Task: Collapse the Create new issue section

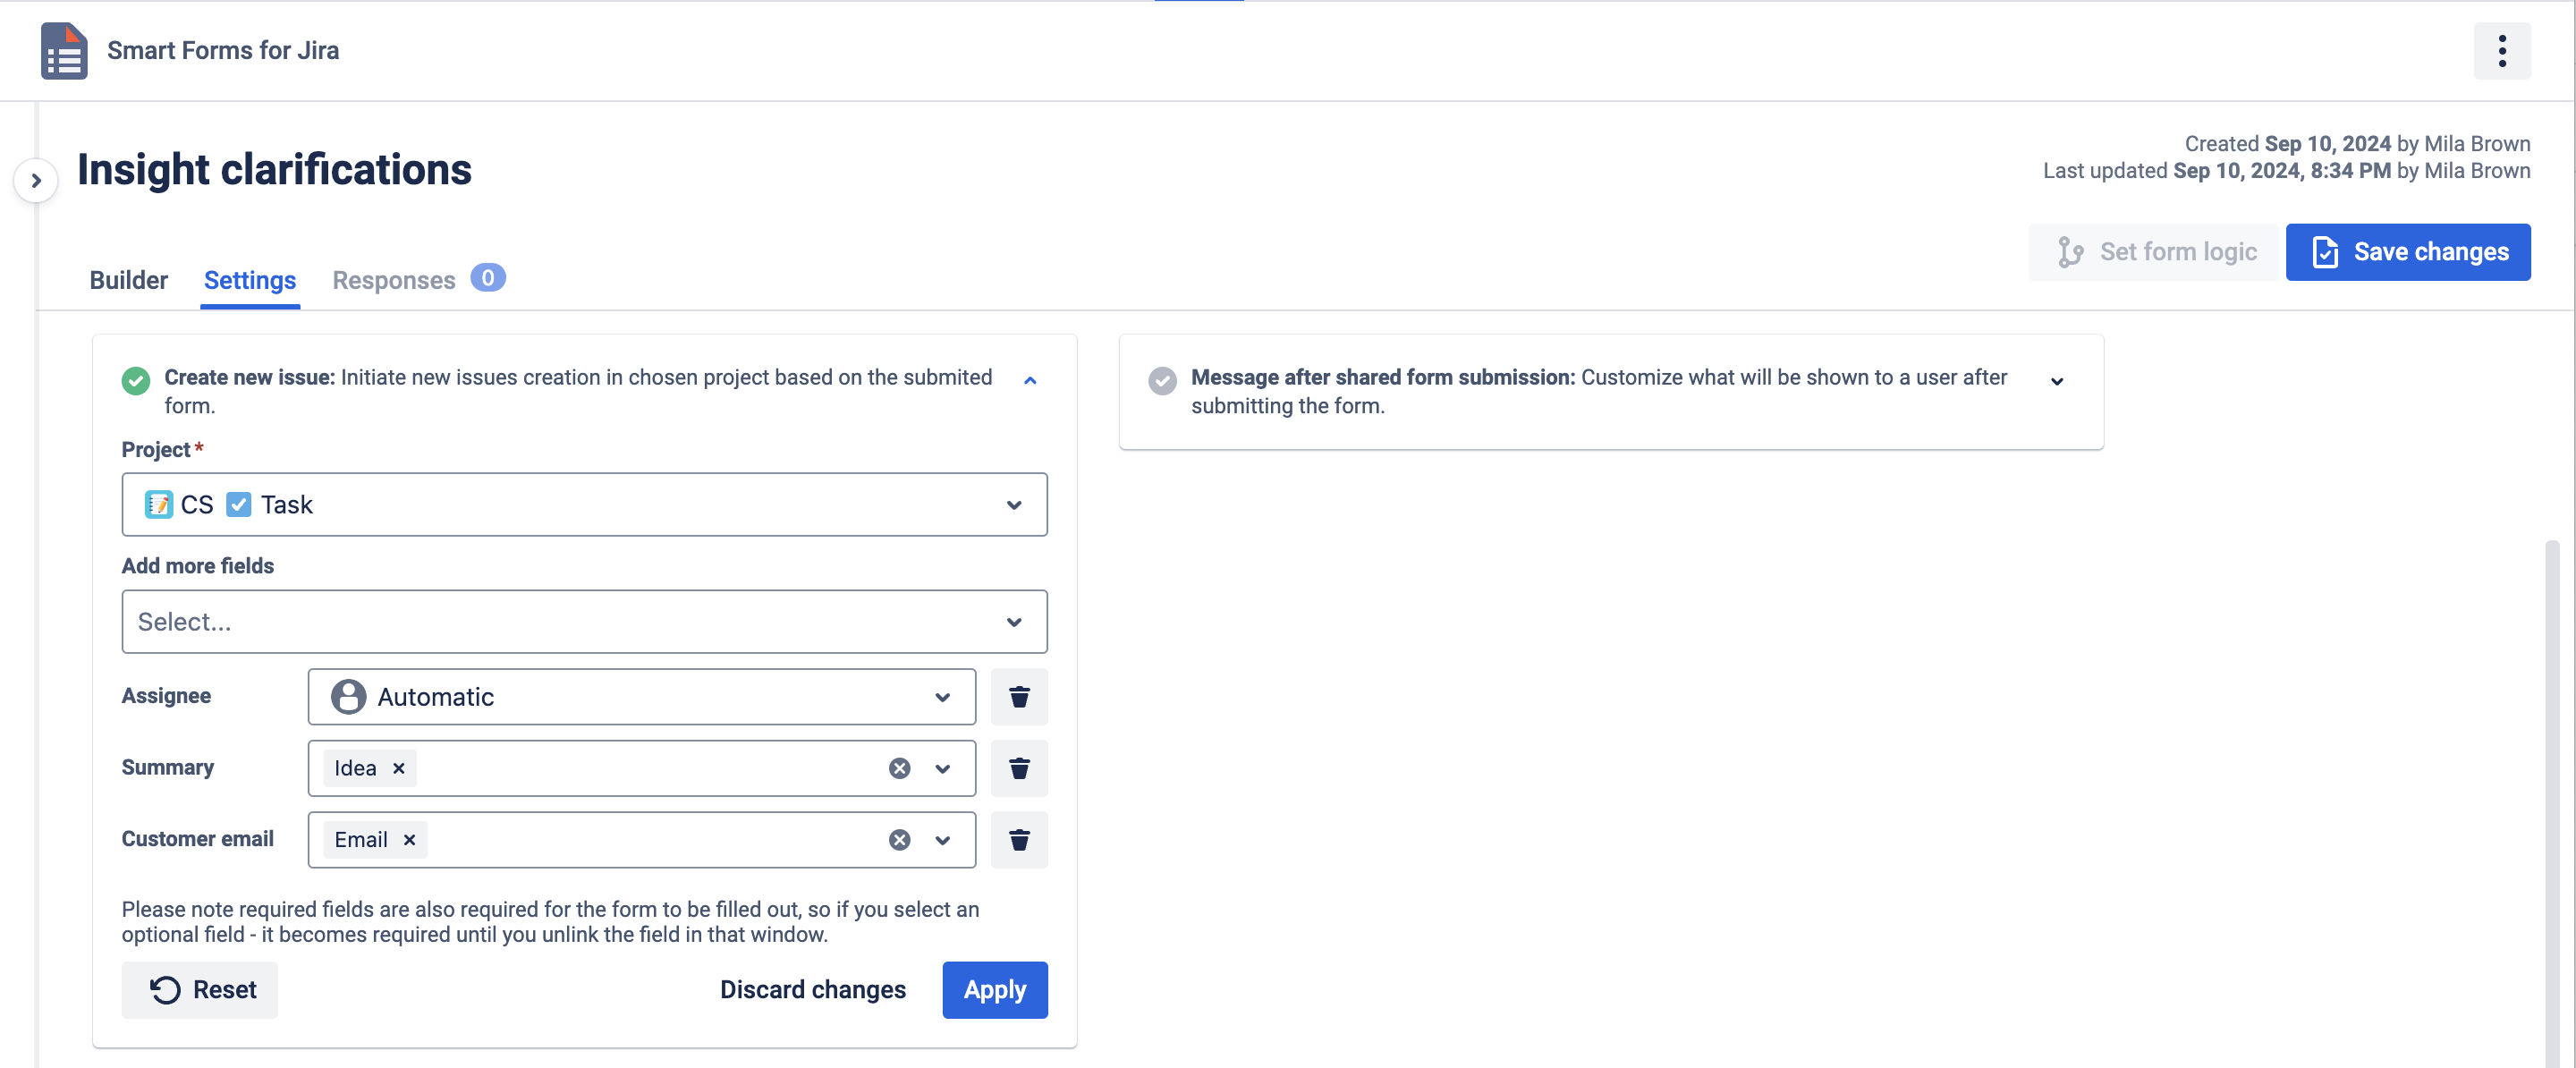Action: 1029,380
